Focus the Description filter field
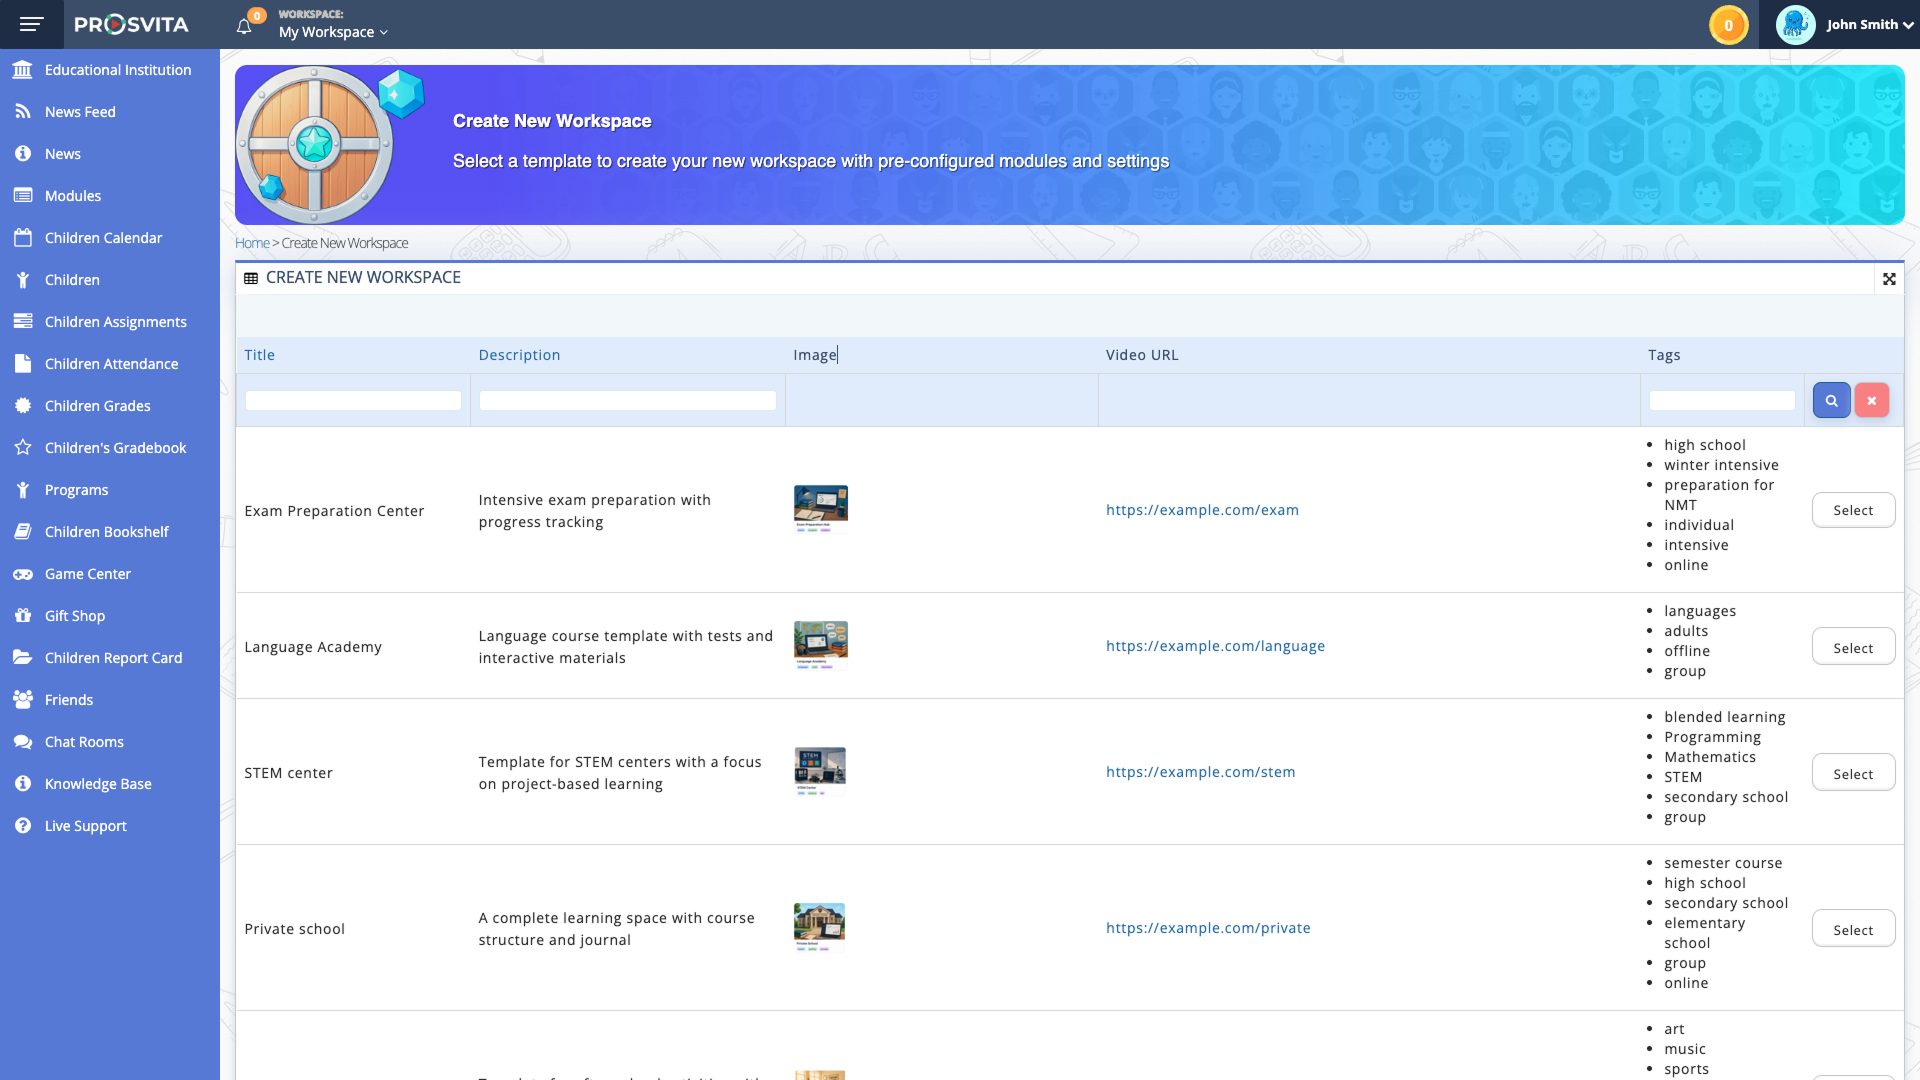 point(627,401)
